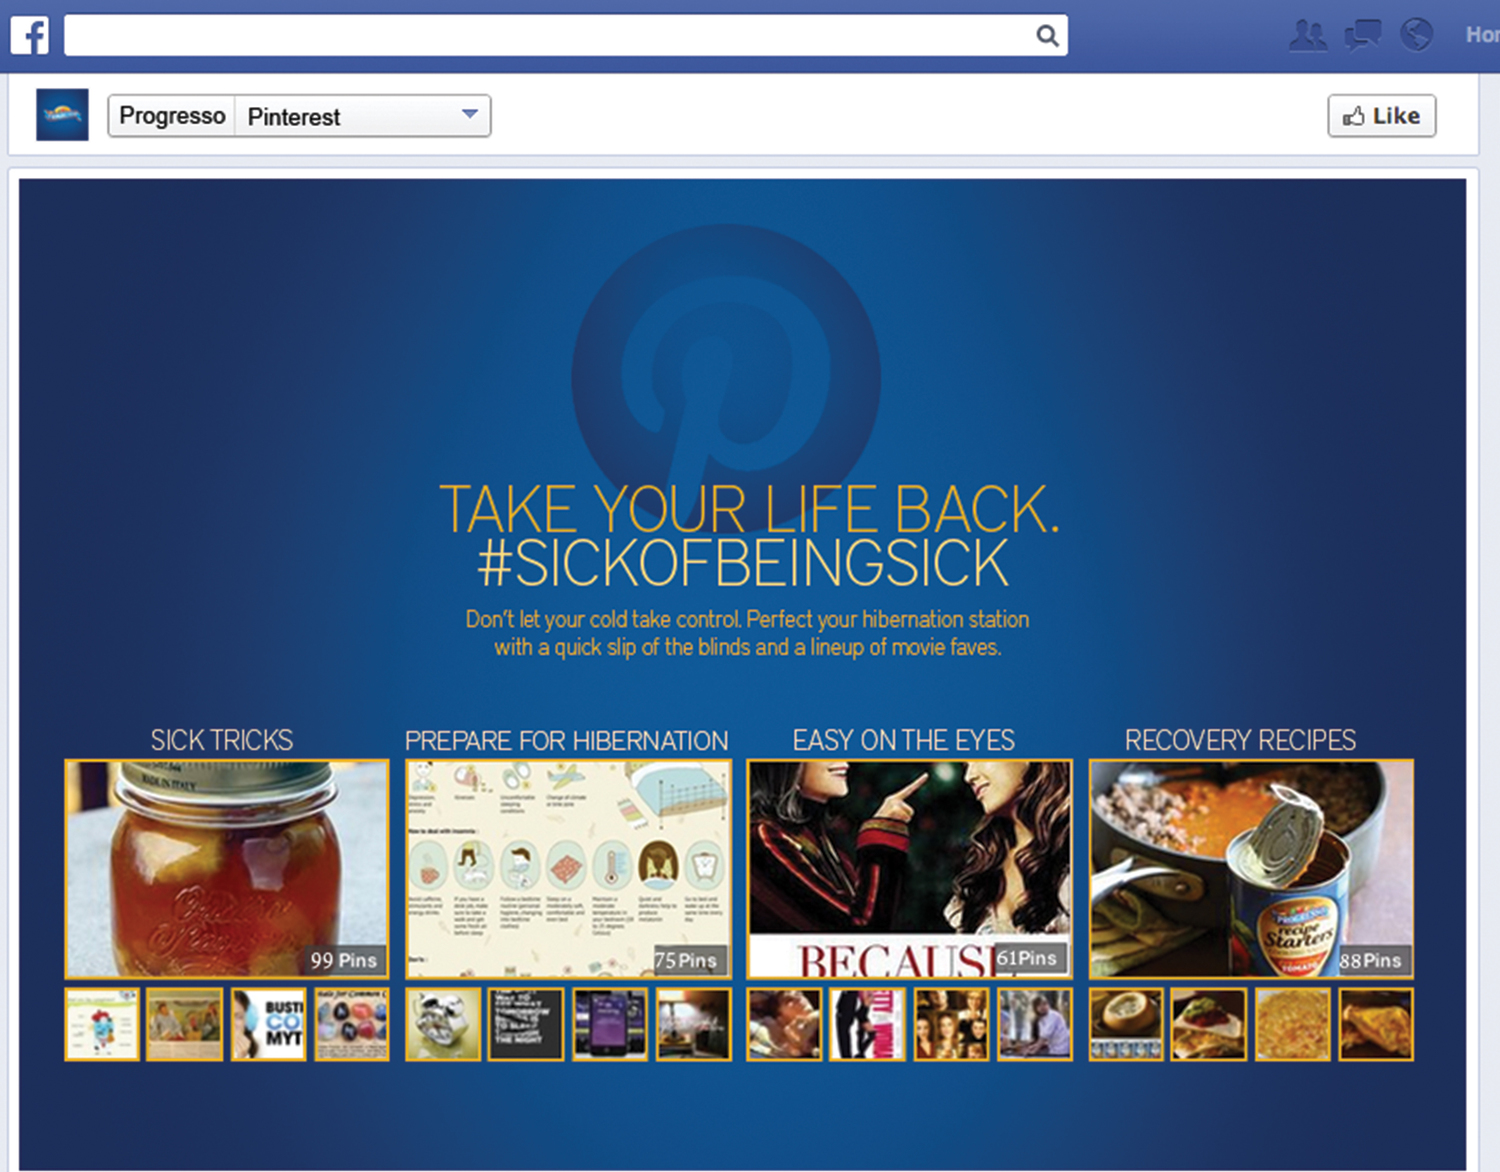Like the Progresso page
Viewport: 1500px width, 1172px height.
pos(1381,116)
